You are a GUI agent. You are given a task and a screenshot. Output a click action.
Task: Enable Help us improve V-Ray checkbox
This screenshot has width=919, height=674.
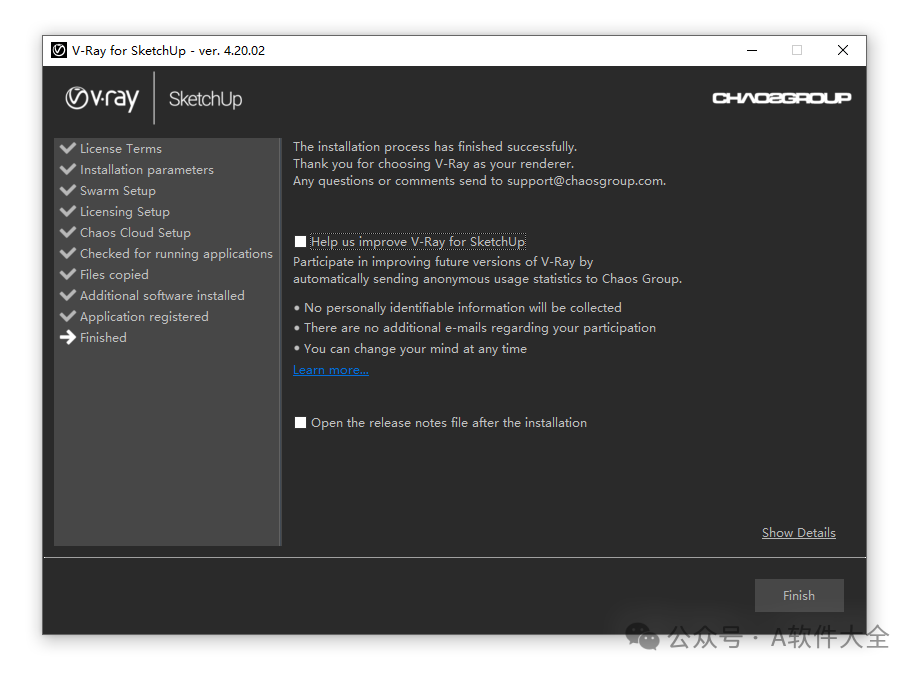click(x=300, y=241)
